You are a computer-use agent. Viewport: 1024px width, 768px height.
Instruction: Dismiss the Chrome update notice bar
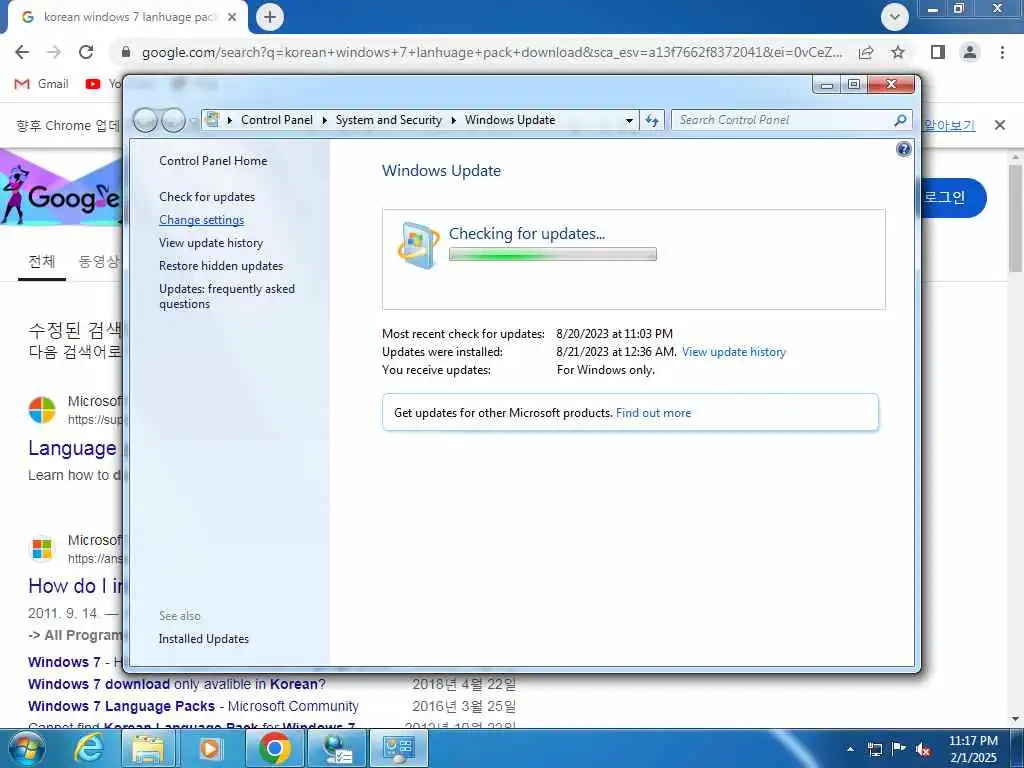tap(999, 125)
